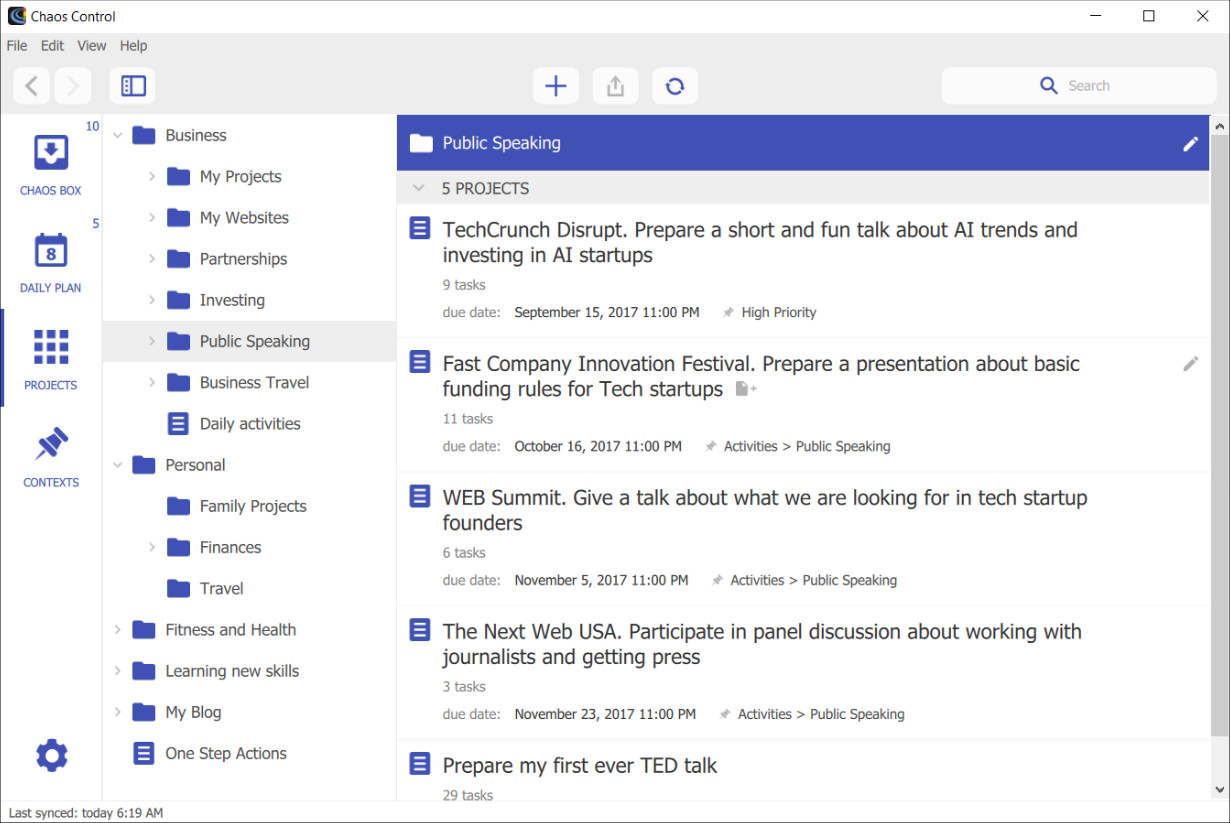The image size is (1230, 823).
Task: Click the pin icon beside High Priority
Action: [x=728, y=313]
